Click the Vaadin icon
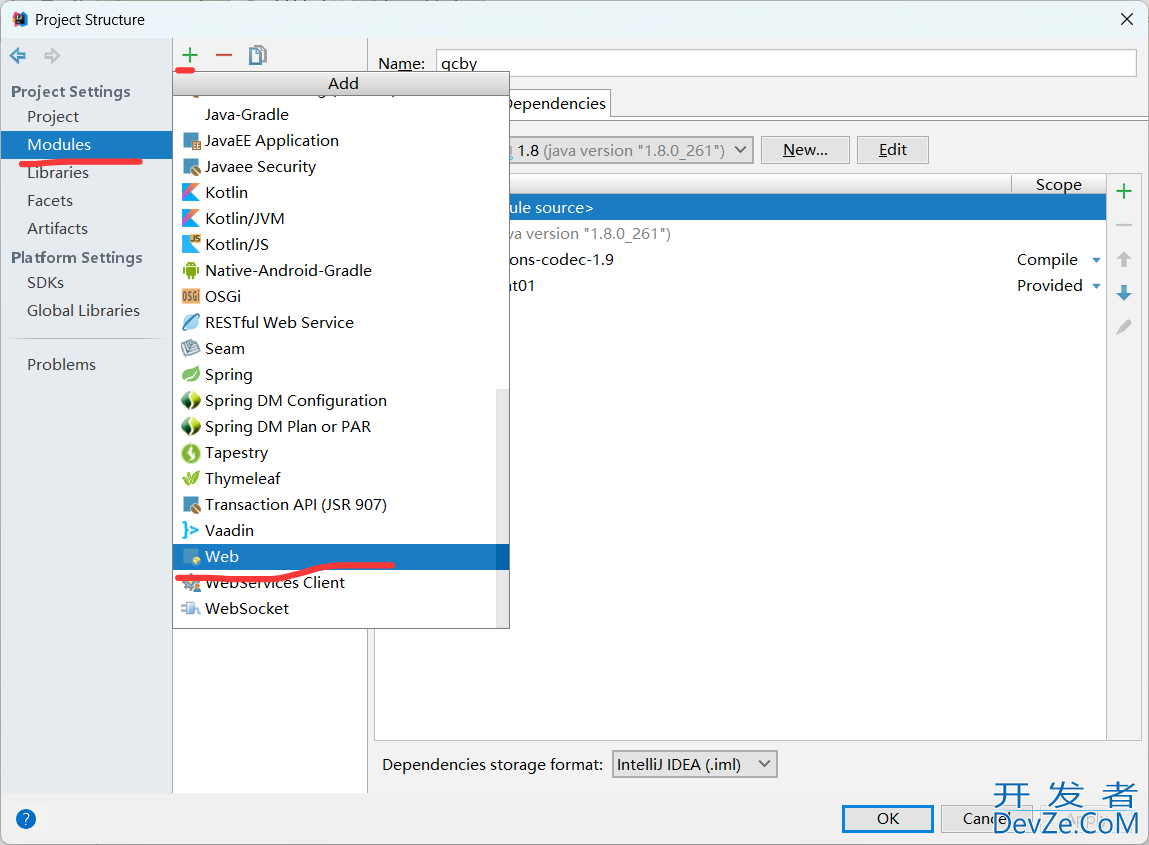This screenshot has height=845, width=1149. pyautogui.click(x=191, y=531)
